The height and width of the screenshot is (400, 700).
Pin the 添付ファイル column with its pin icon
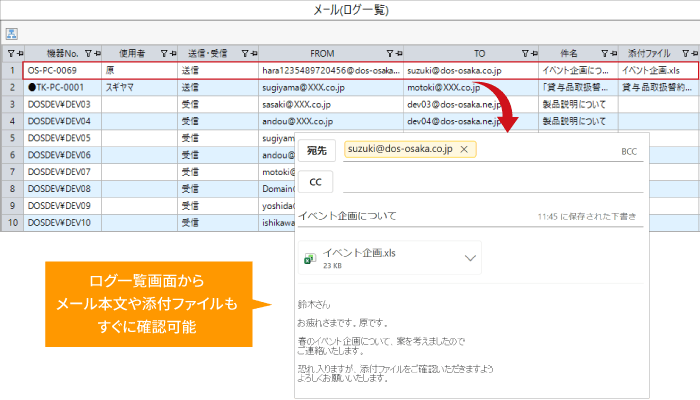(694, 54)
